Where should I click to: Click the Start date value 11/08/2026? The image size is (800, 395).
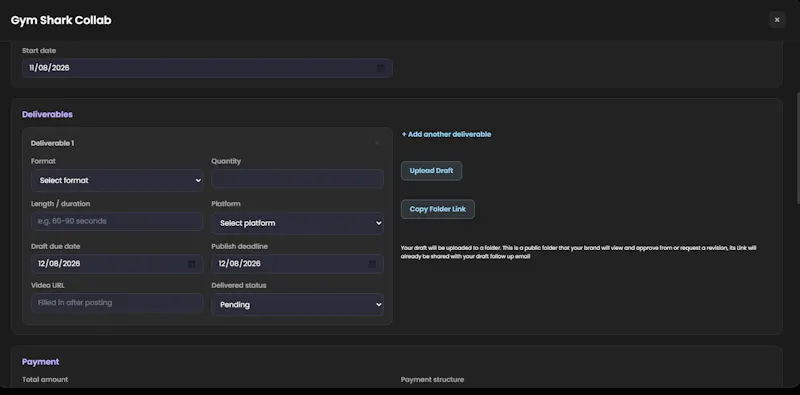pyautogui.click(x=49, y=68)
